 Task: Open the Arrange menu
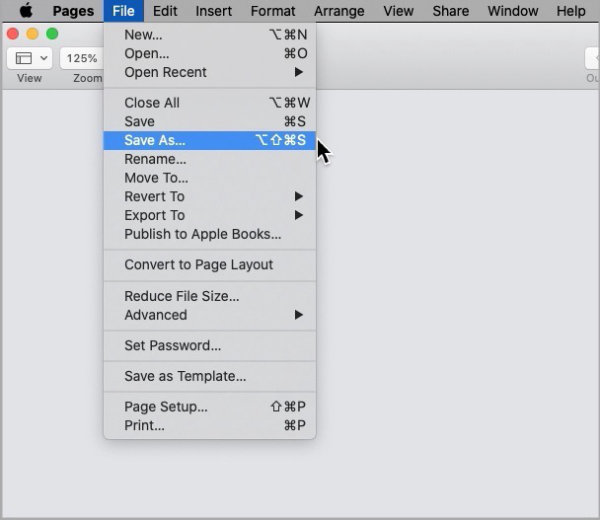tap(339, 11)
